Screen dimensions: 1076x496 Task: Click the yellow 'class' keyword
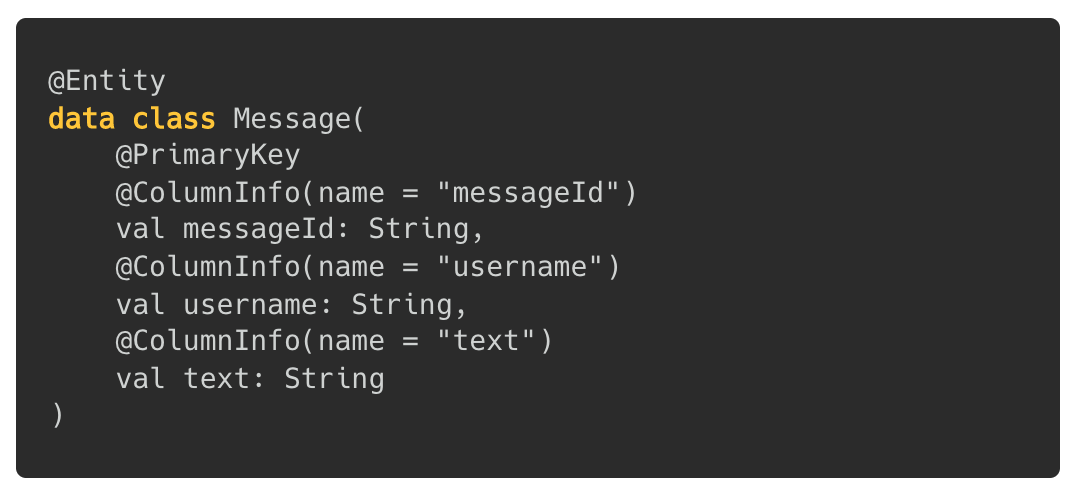[x=174, y=119]
